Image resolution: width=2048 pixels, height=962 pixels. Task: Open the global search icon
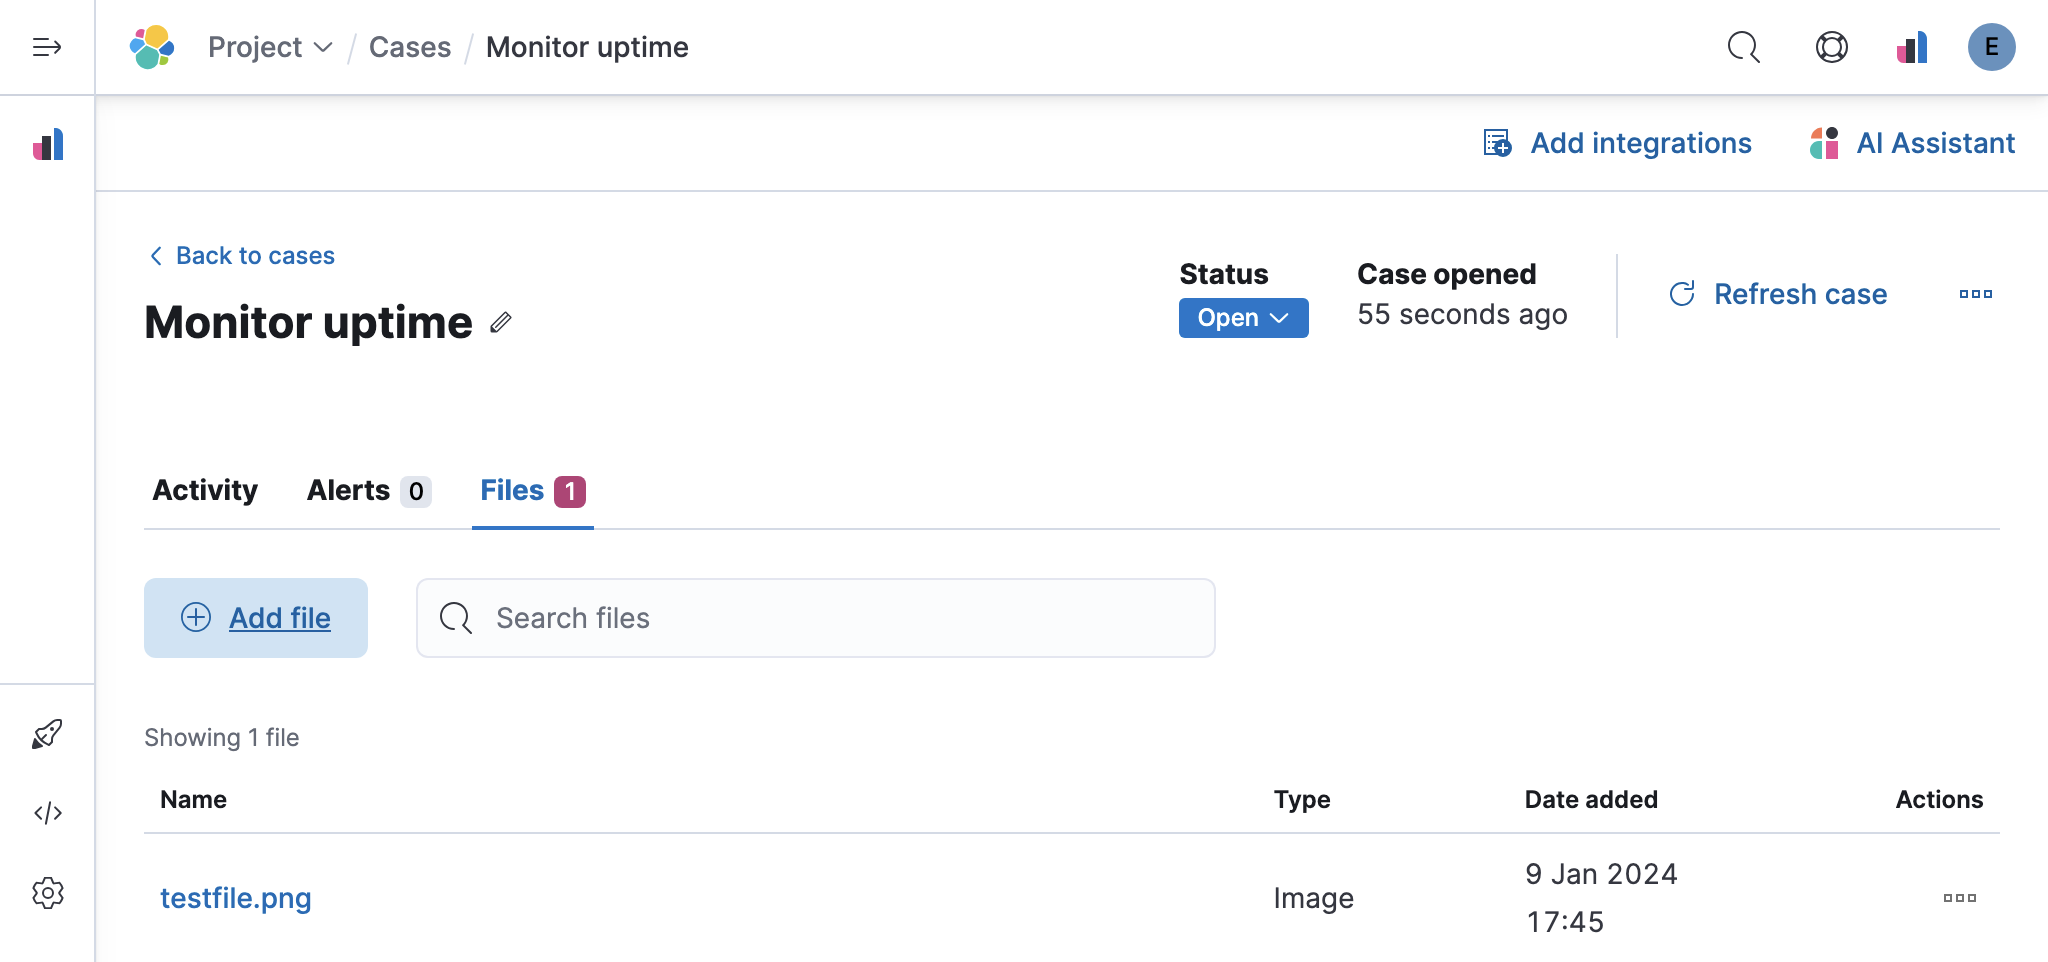pyautogui.click(x=1743, y=47)
